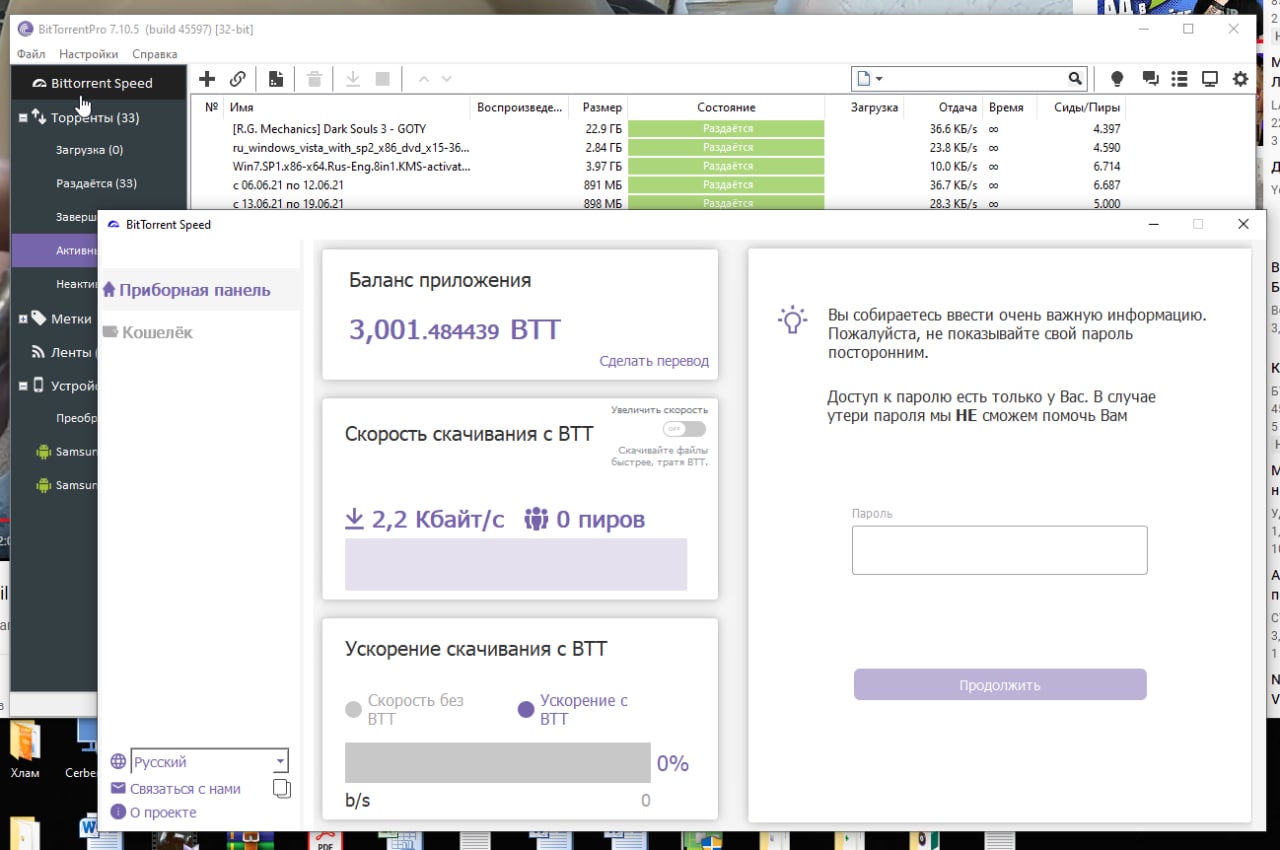Viewport: 1280px width, 850px height.
Task: Click the download speed graph area
Action: pyautogui.click(x=516, y=564)
